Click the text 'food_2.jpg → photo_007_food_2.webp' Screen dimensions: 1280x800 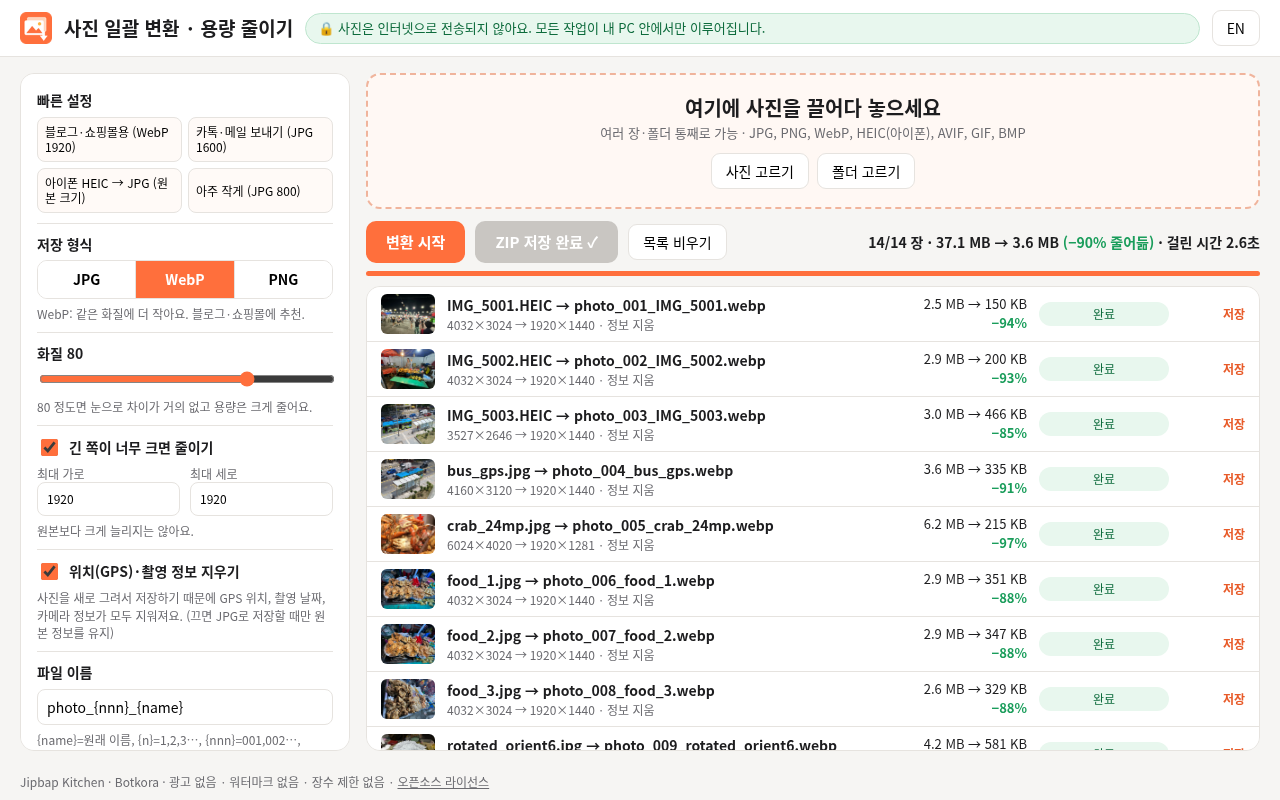(581, 635)
